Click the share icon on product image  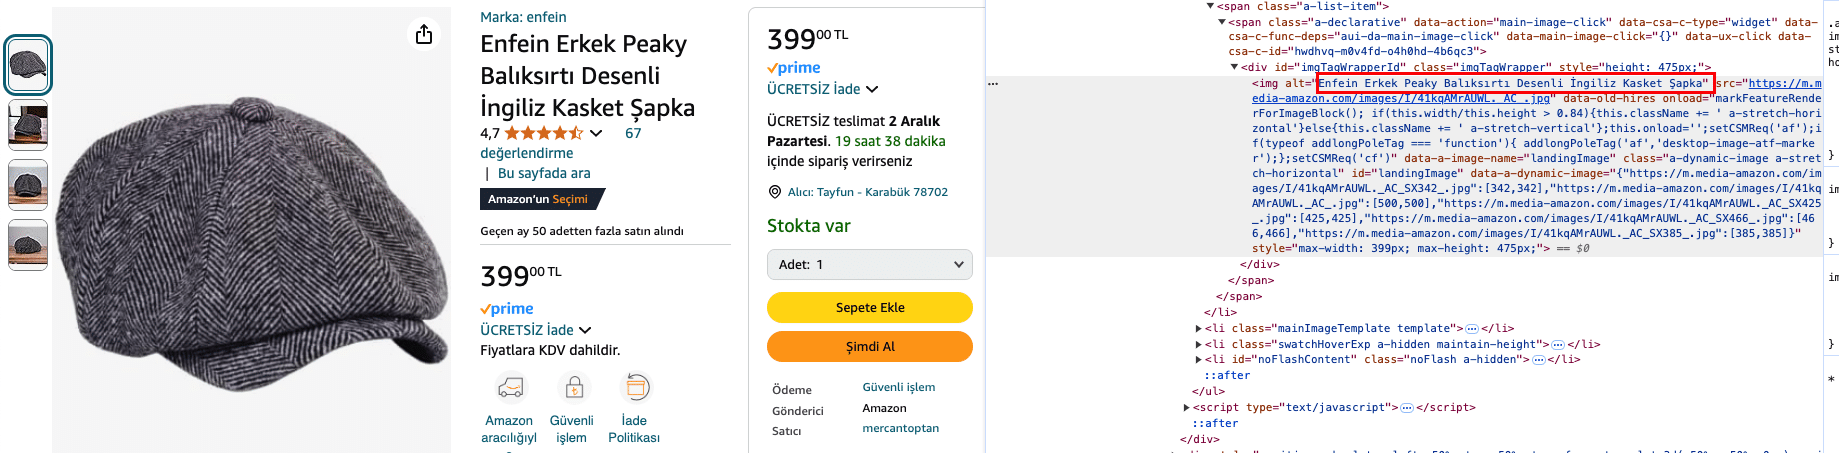tap(424, 35)
